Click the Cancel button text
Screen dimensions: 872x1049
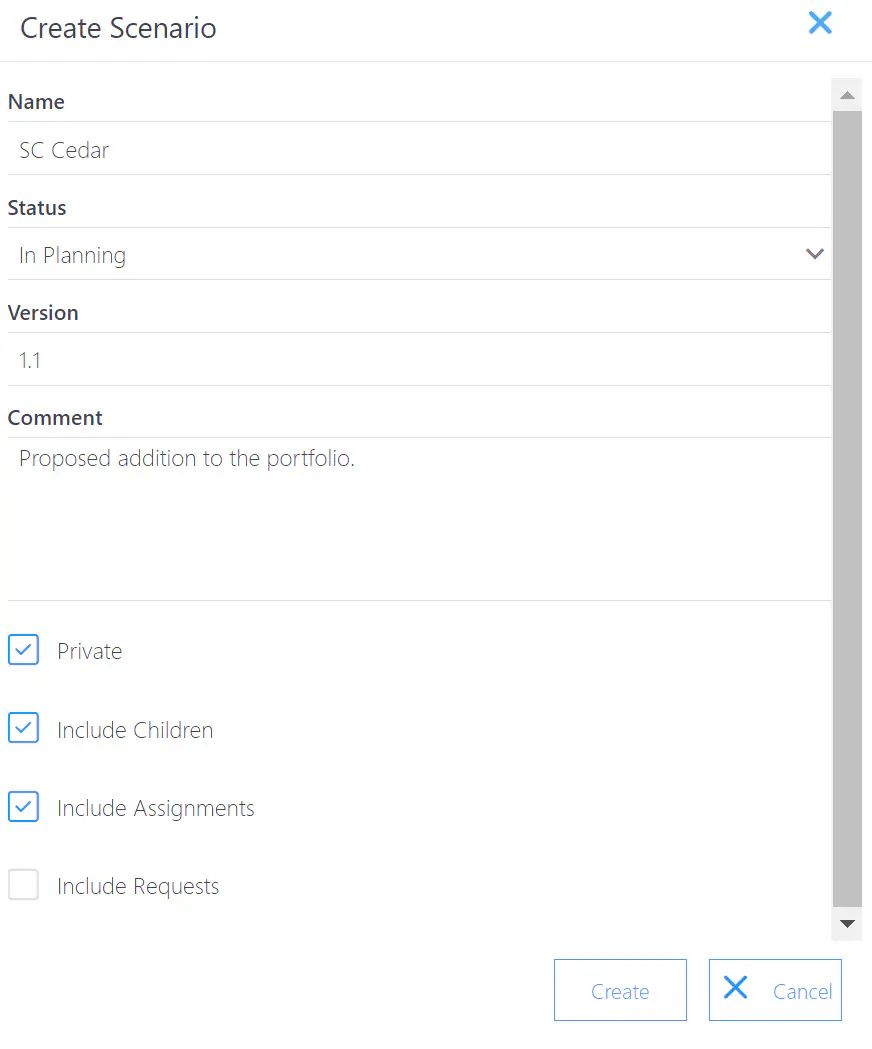point(802,991)
